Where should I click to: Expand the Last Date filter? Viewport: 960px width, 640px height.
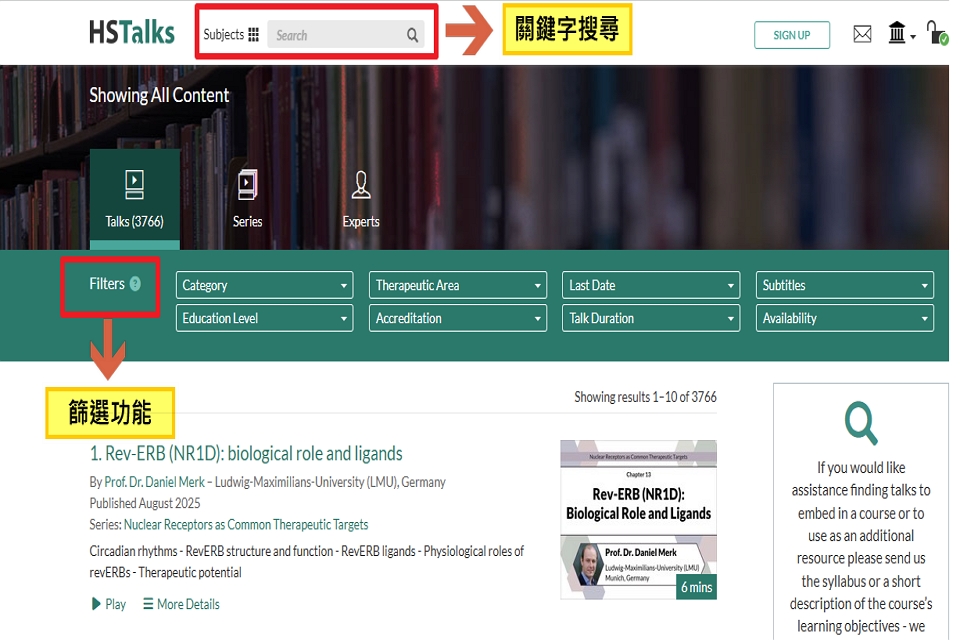pos(651,285)
